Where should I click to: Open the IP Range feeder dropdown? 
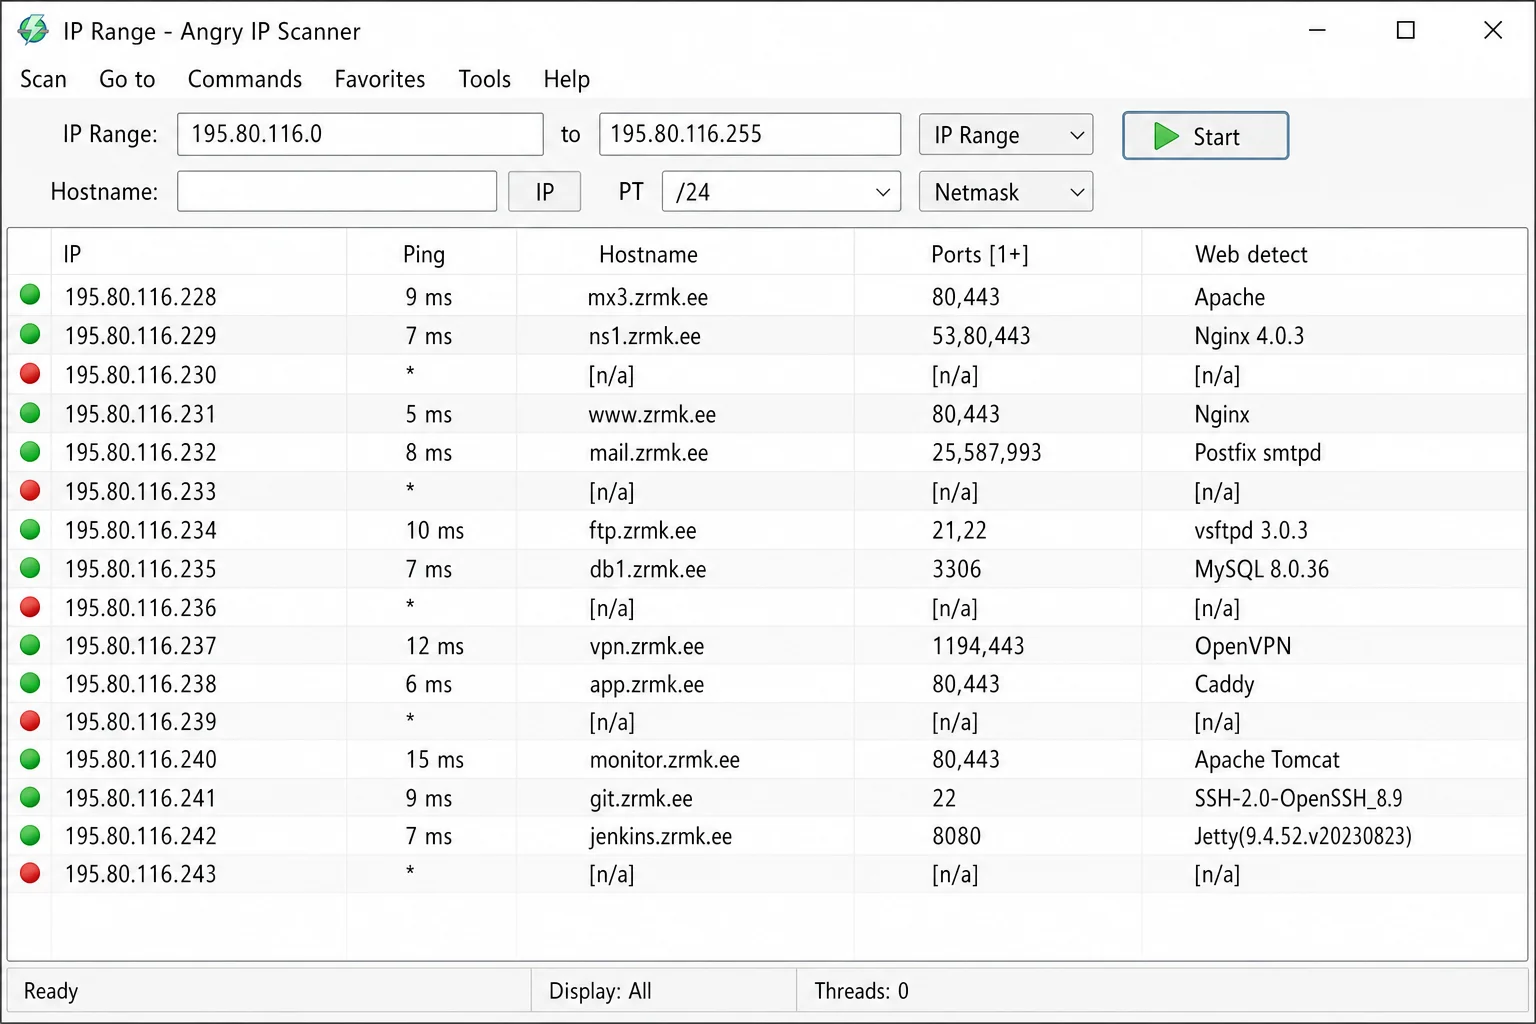pyautogui.click(x=1006, y=135)
